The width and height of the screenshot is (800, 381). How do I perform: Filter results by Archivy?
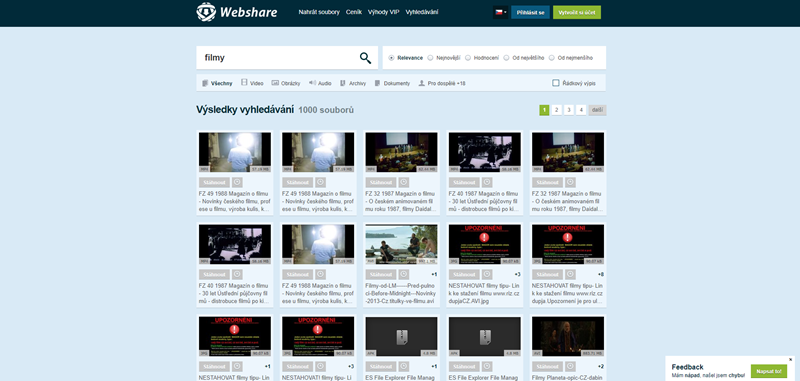pos(353,83)
